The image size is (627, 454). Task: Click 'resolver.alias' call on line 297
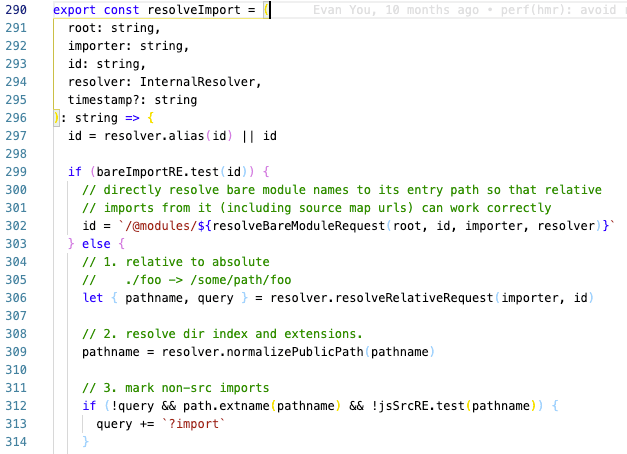(x=154, y=136)
